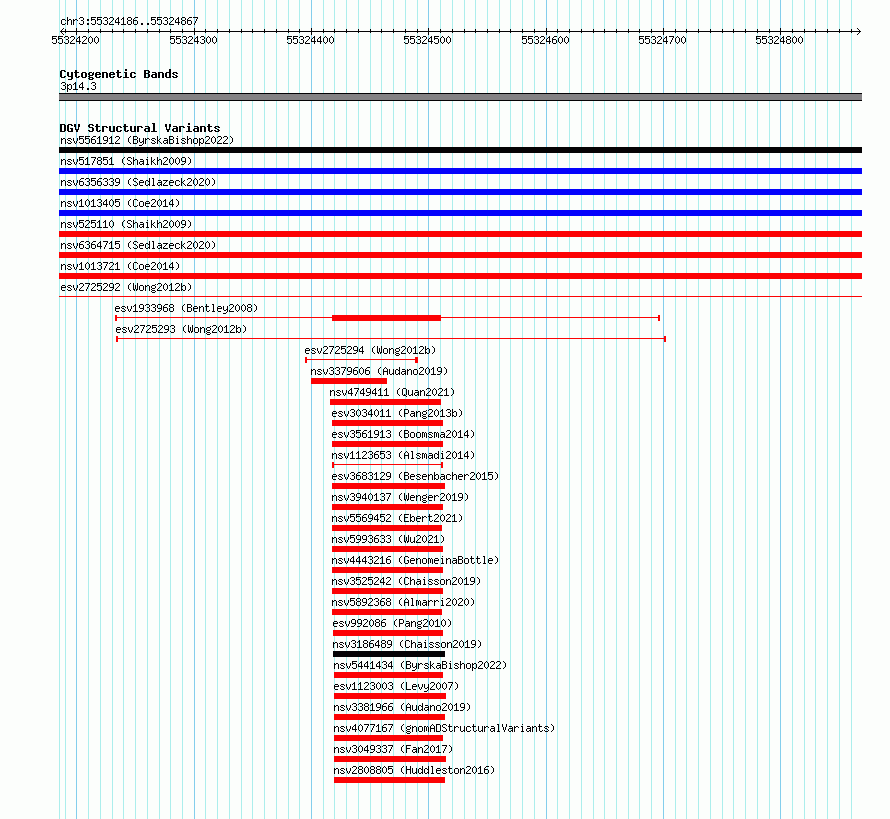The image size is (890, 819).
Task: Click ruler position 55324700
Action: point(662,40)
